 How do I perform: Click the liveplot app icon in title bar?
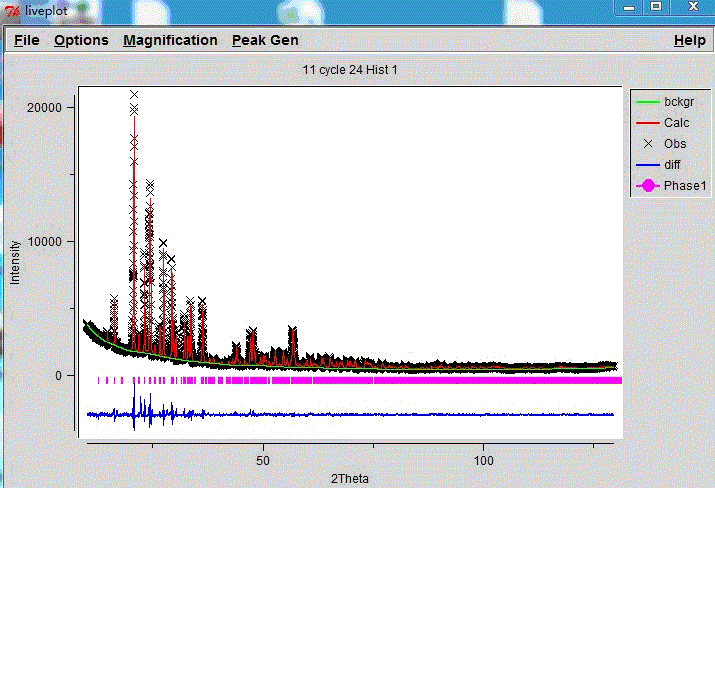[x=13, y=11]
